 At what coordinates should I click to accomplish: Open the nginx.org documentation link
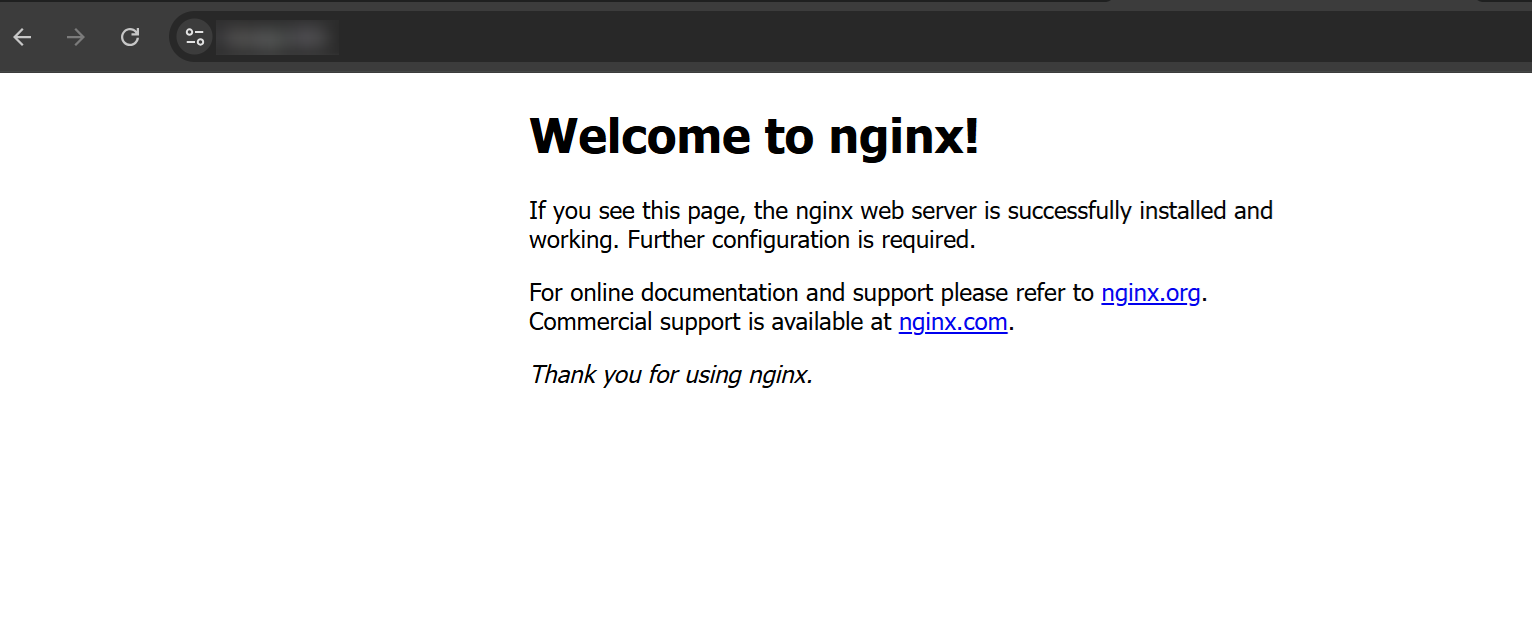point(1150,293)
